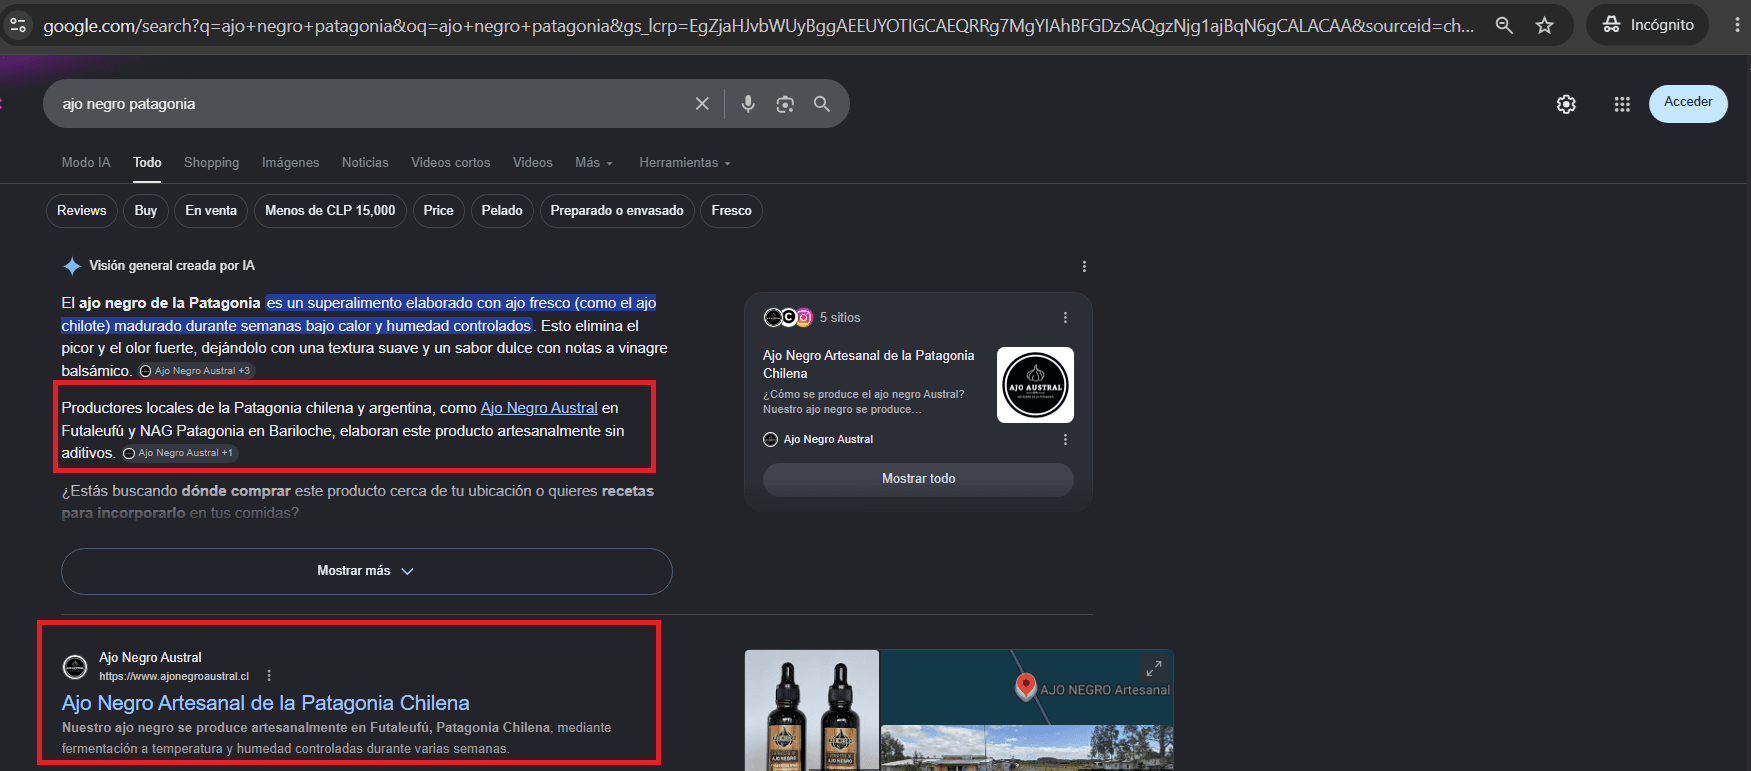Open Ajo Negro Artesanal de la Patagonia card title
This screenshot has width=1751, height=771.
pos(868,364)
